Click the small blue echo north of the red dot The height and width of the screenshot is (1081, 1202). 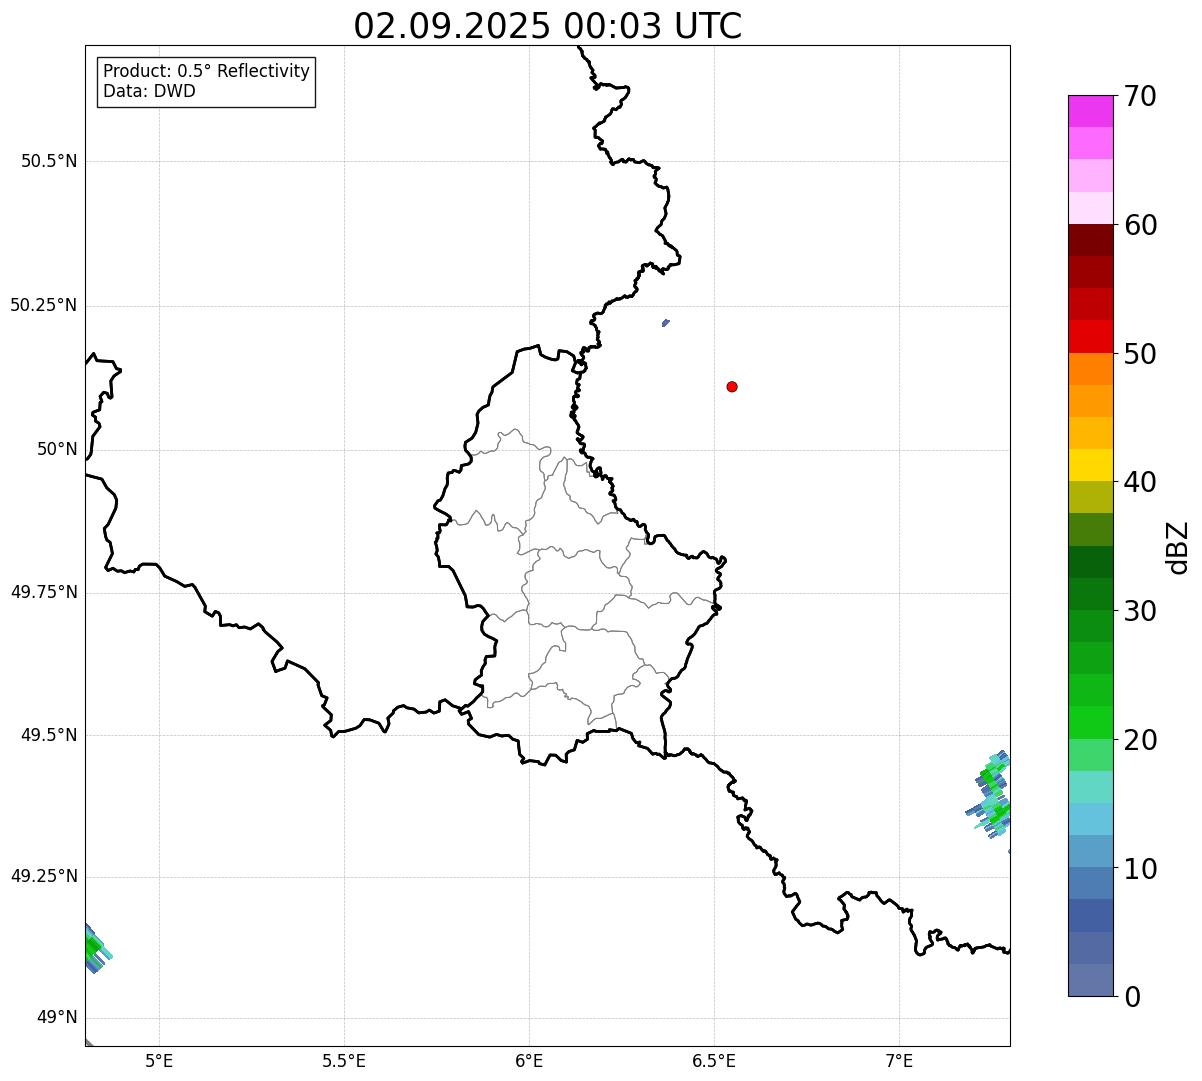point(666,322)
